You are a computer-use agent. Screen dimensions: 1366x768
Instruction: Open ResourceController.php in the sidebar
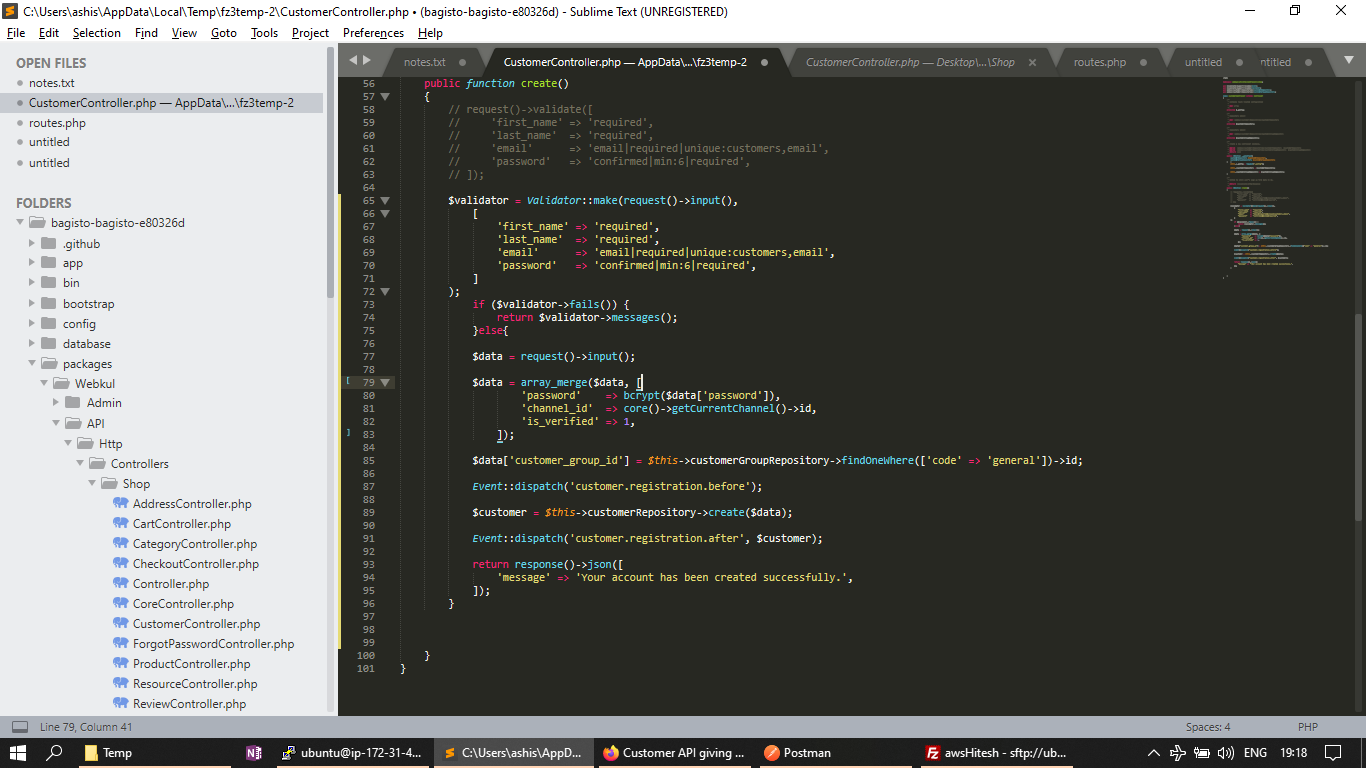[x=195, y=684]
